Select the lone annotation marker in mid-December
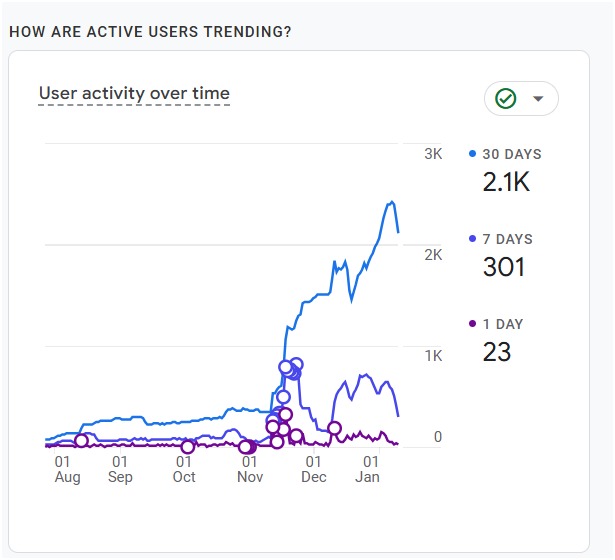 tap(335, 428)
